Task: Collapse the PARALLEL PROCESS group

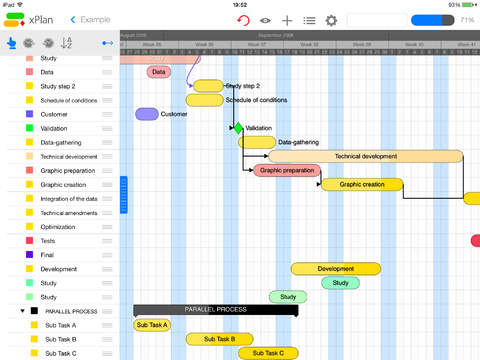Action: coord(22,311)
